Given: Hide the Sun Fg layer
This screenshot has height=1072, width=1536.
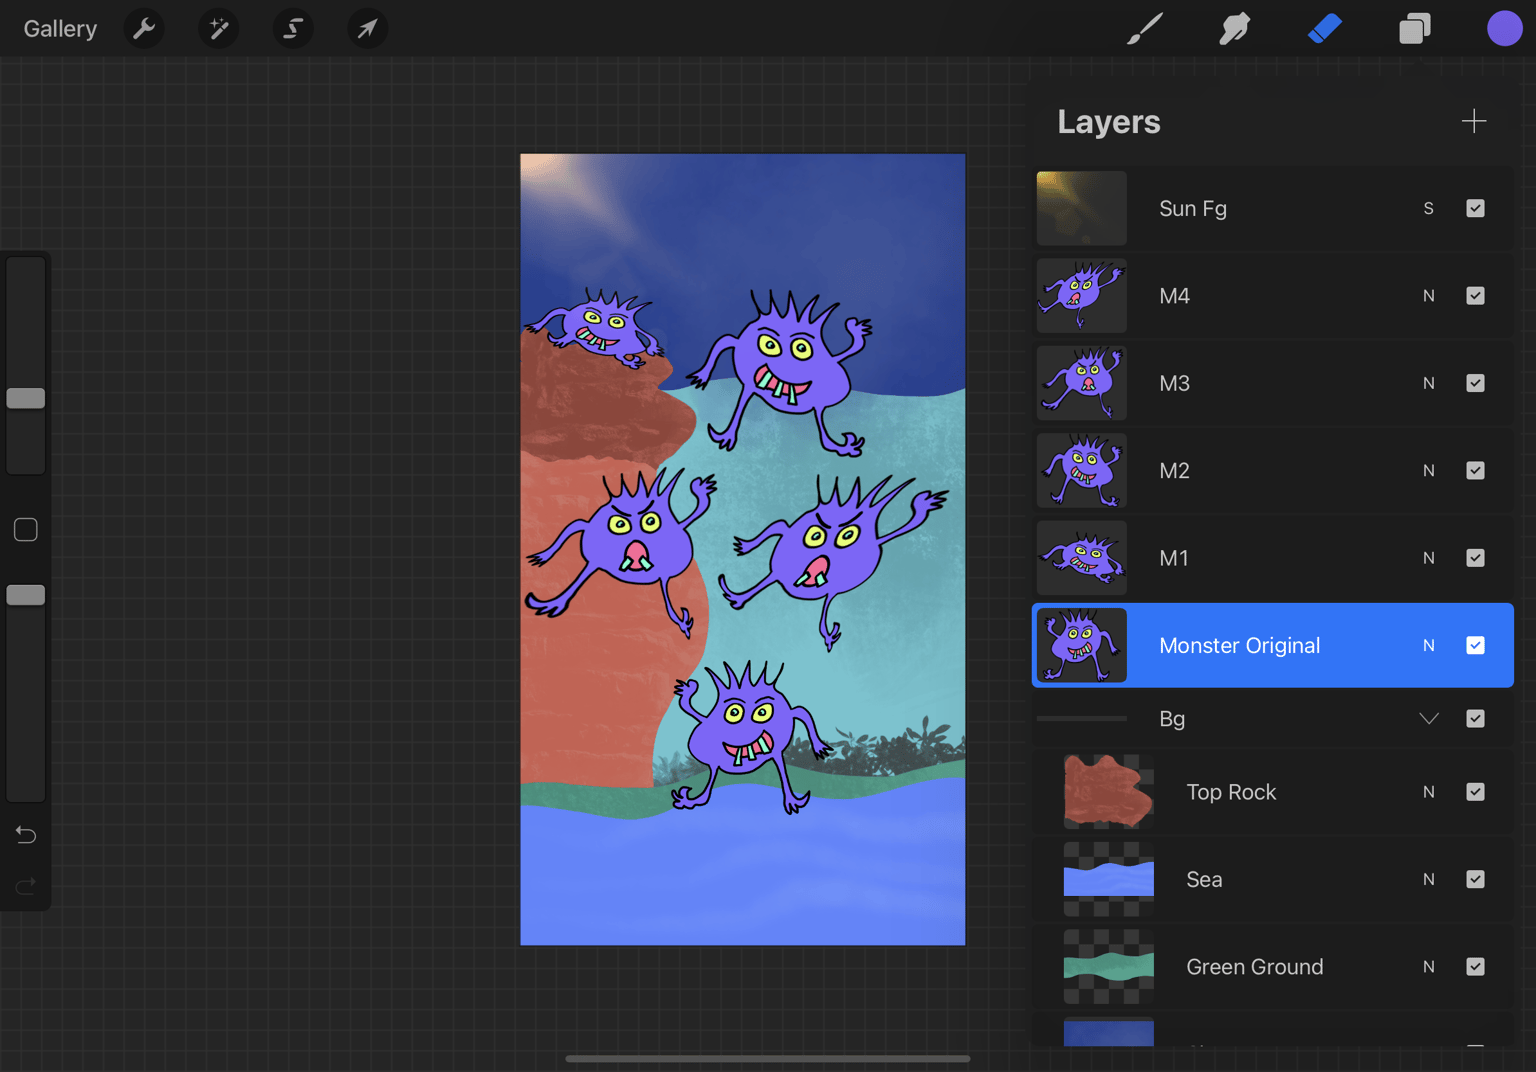Looking at the screenshot, I should click(x=1475, y=208).
